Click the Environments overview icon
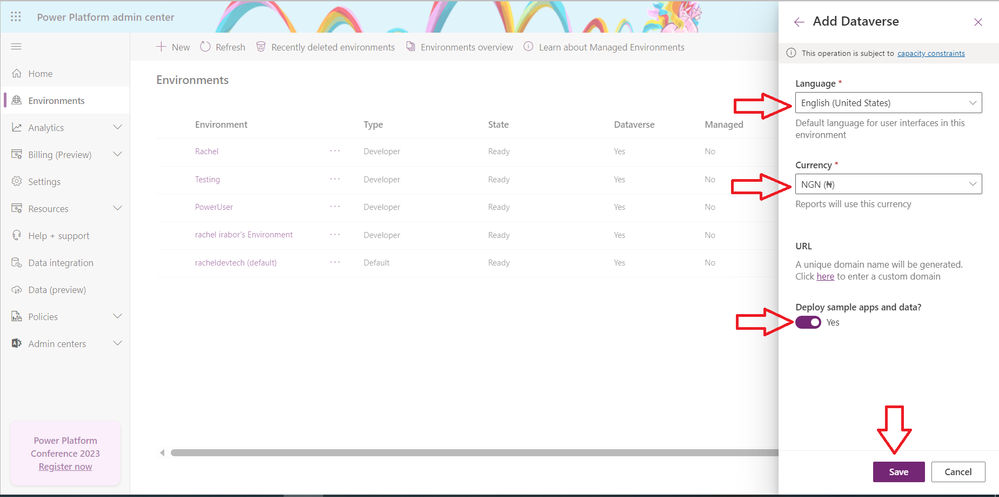Screen dimensions: 999x497 tap(410, 47)
